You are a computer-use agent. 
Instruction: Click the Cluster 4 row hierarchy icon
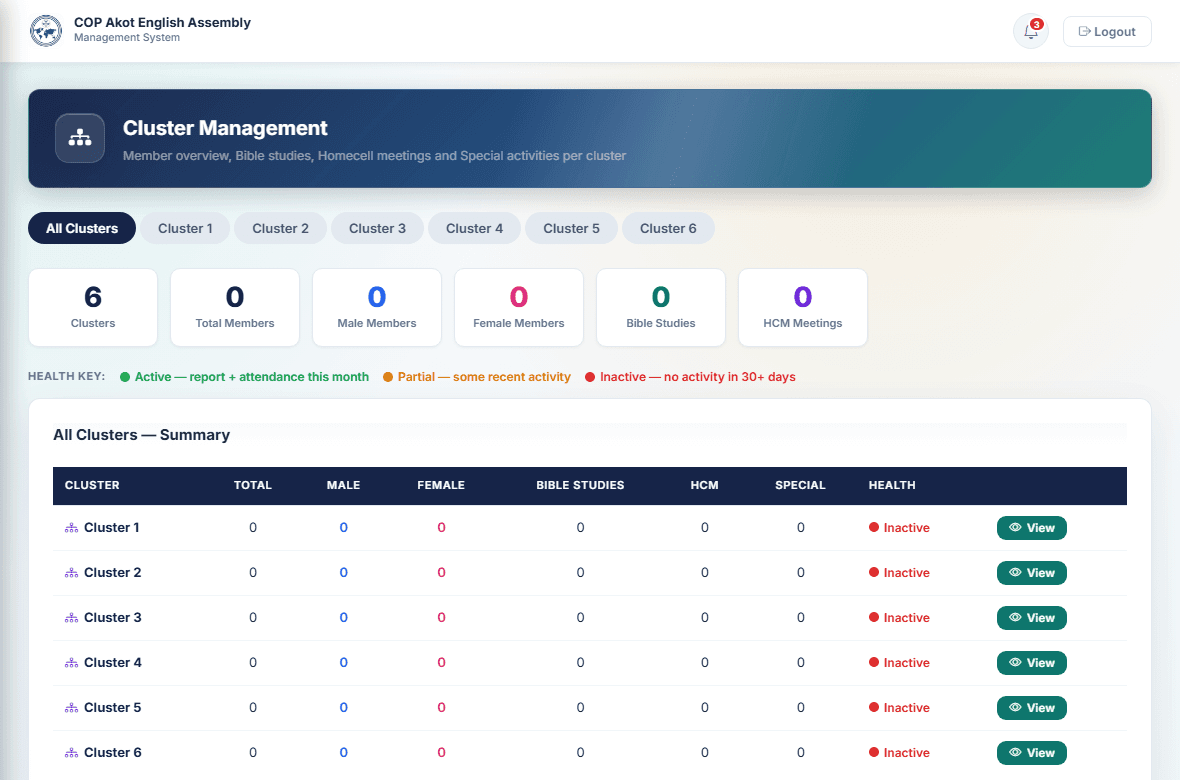click(x=71, y=663)
